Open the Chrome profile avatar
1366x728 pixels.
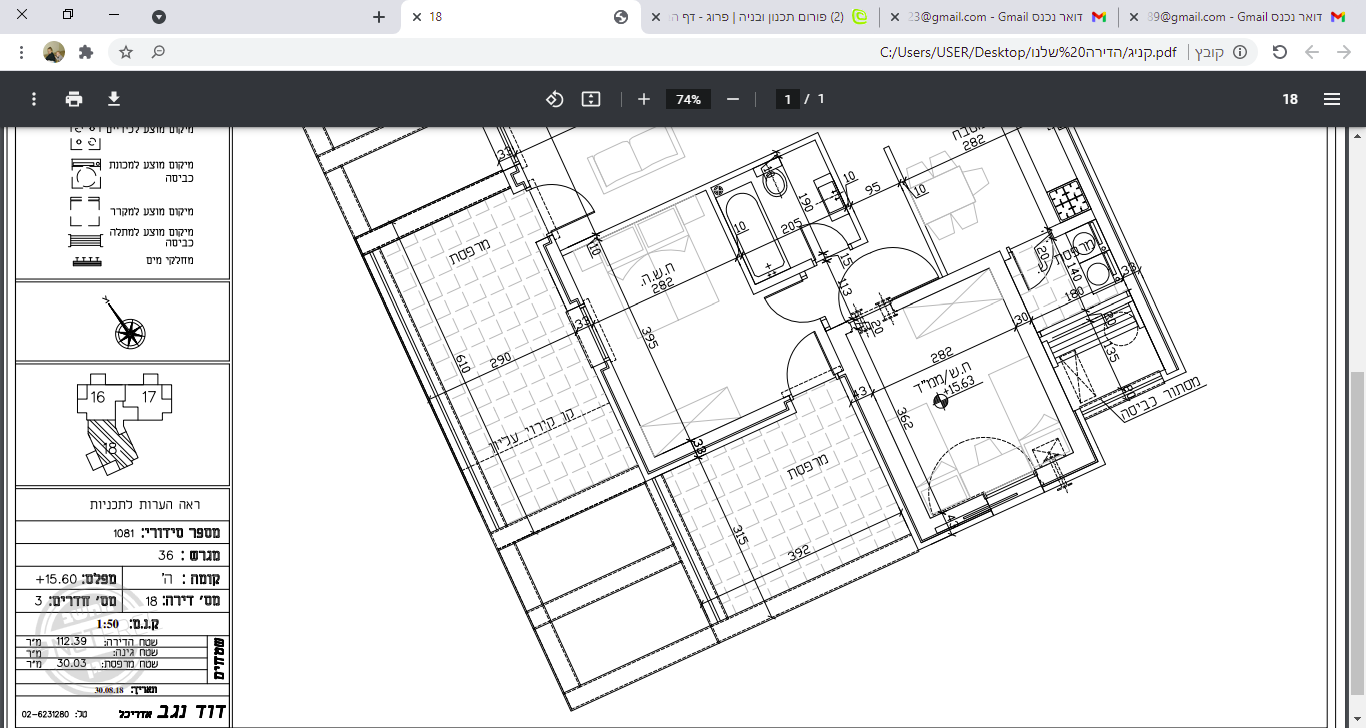(x=54, y=52)
